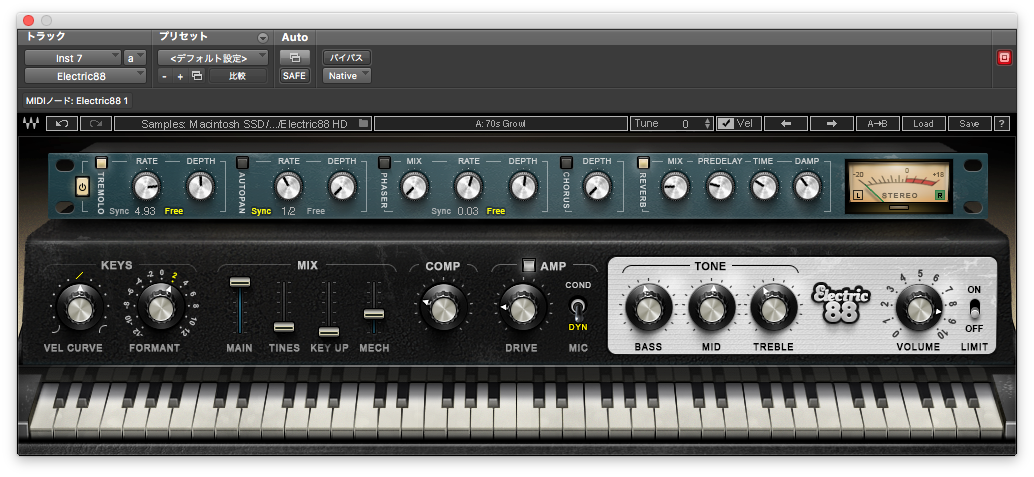1034x477 pixels.
Task: Open the <デフォルト設定> preset dropdown
Action: (x=213, y=58)
